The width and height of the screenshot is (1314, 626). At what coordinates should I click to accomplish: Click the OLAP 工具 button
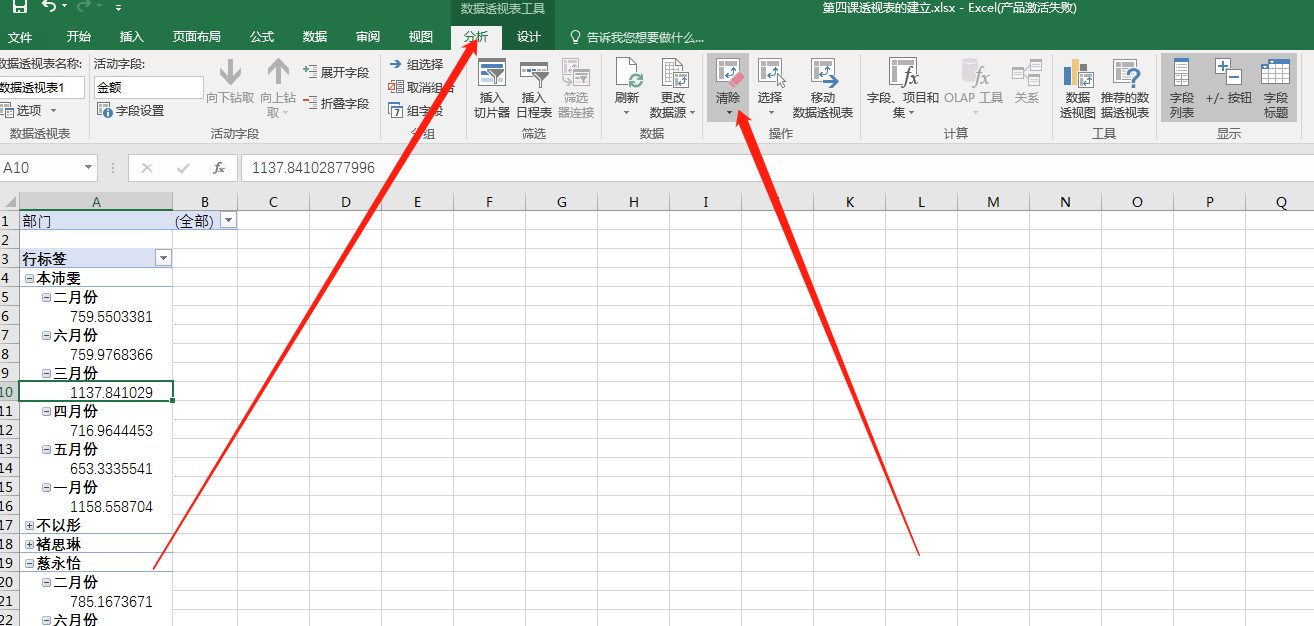click(x=974, y=85)
